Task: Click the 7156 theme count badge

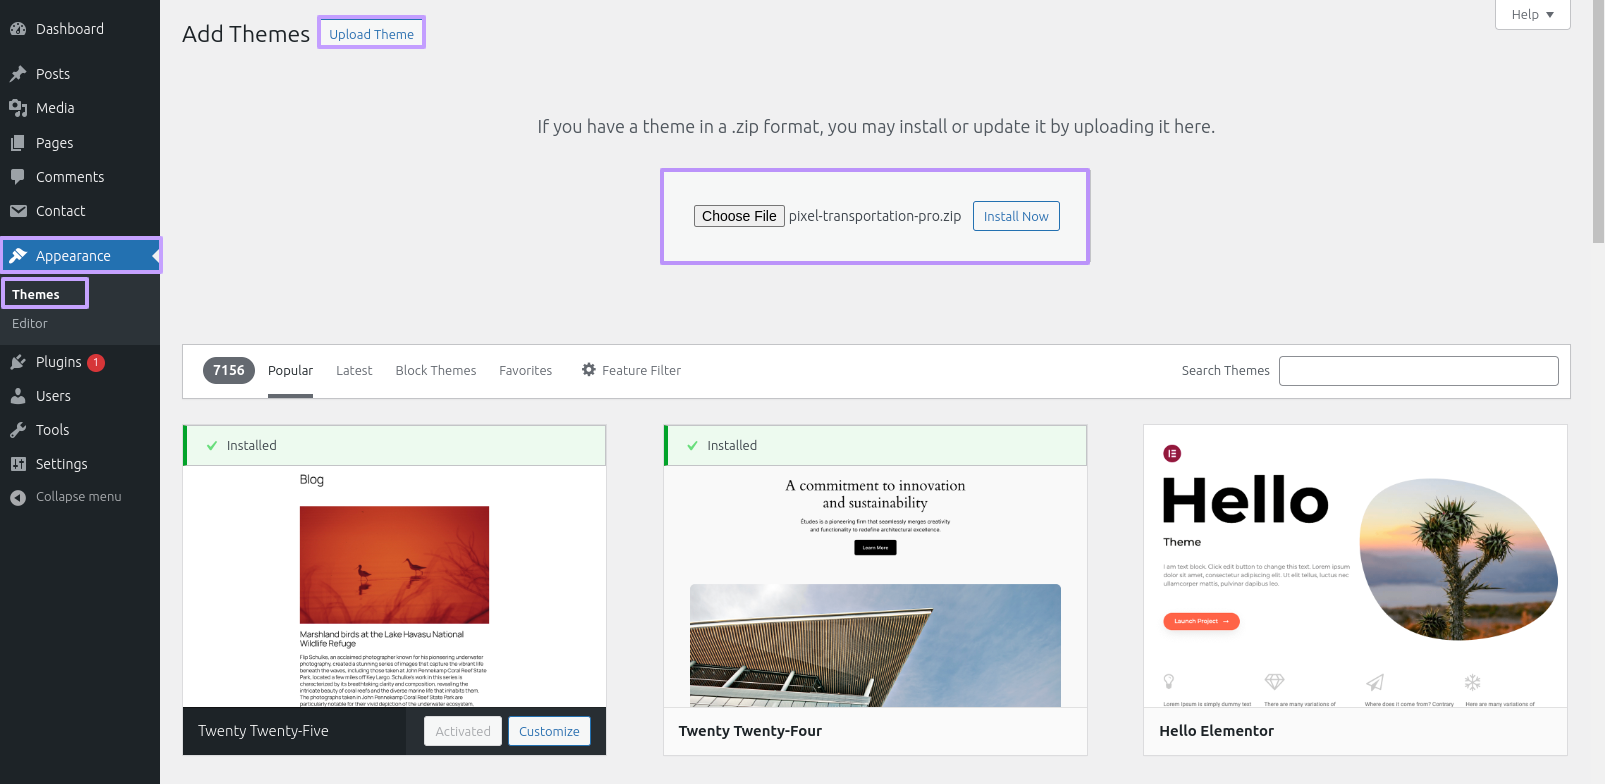Action: (229, 370)
